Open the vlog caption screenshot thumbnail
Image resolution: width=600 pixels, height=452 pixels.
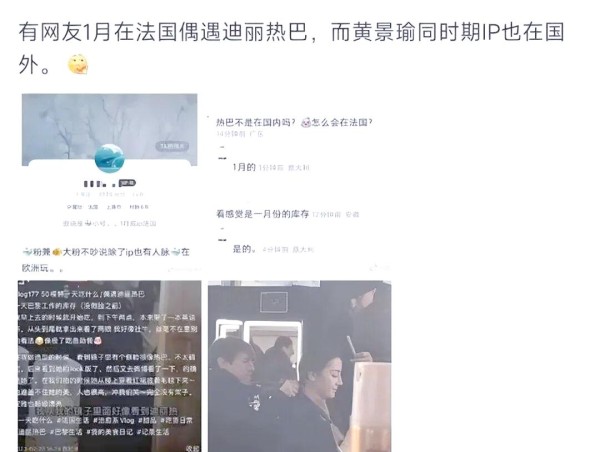coord(109,366)
